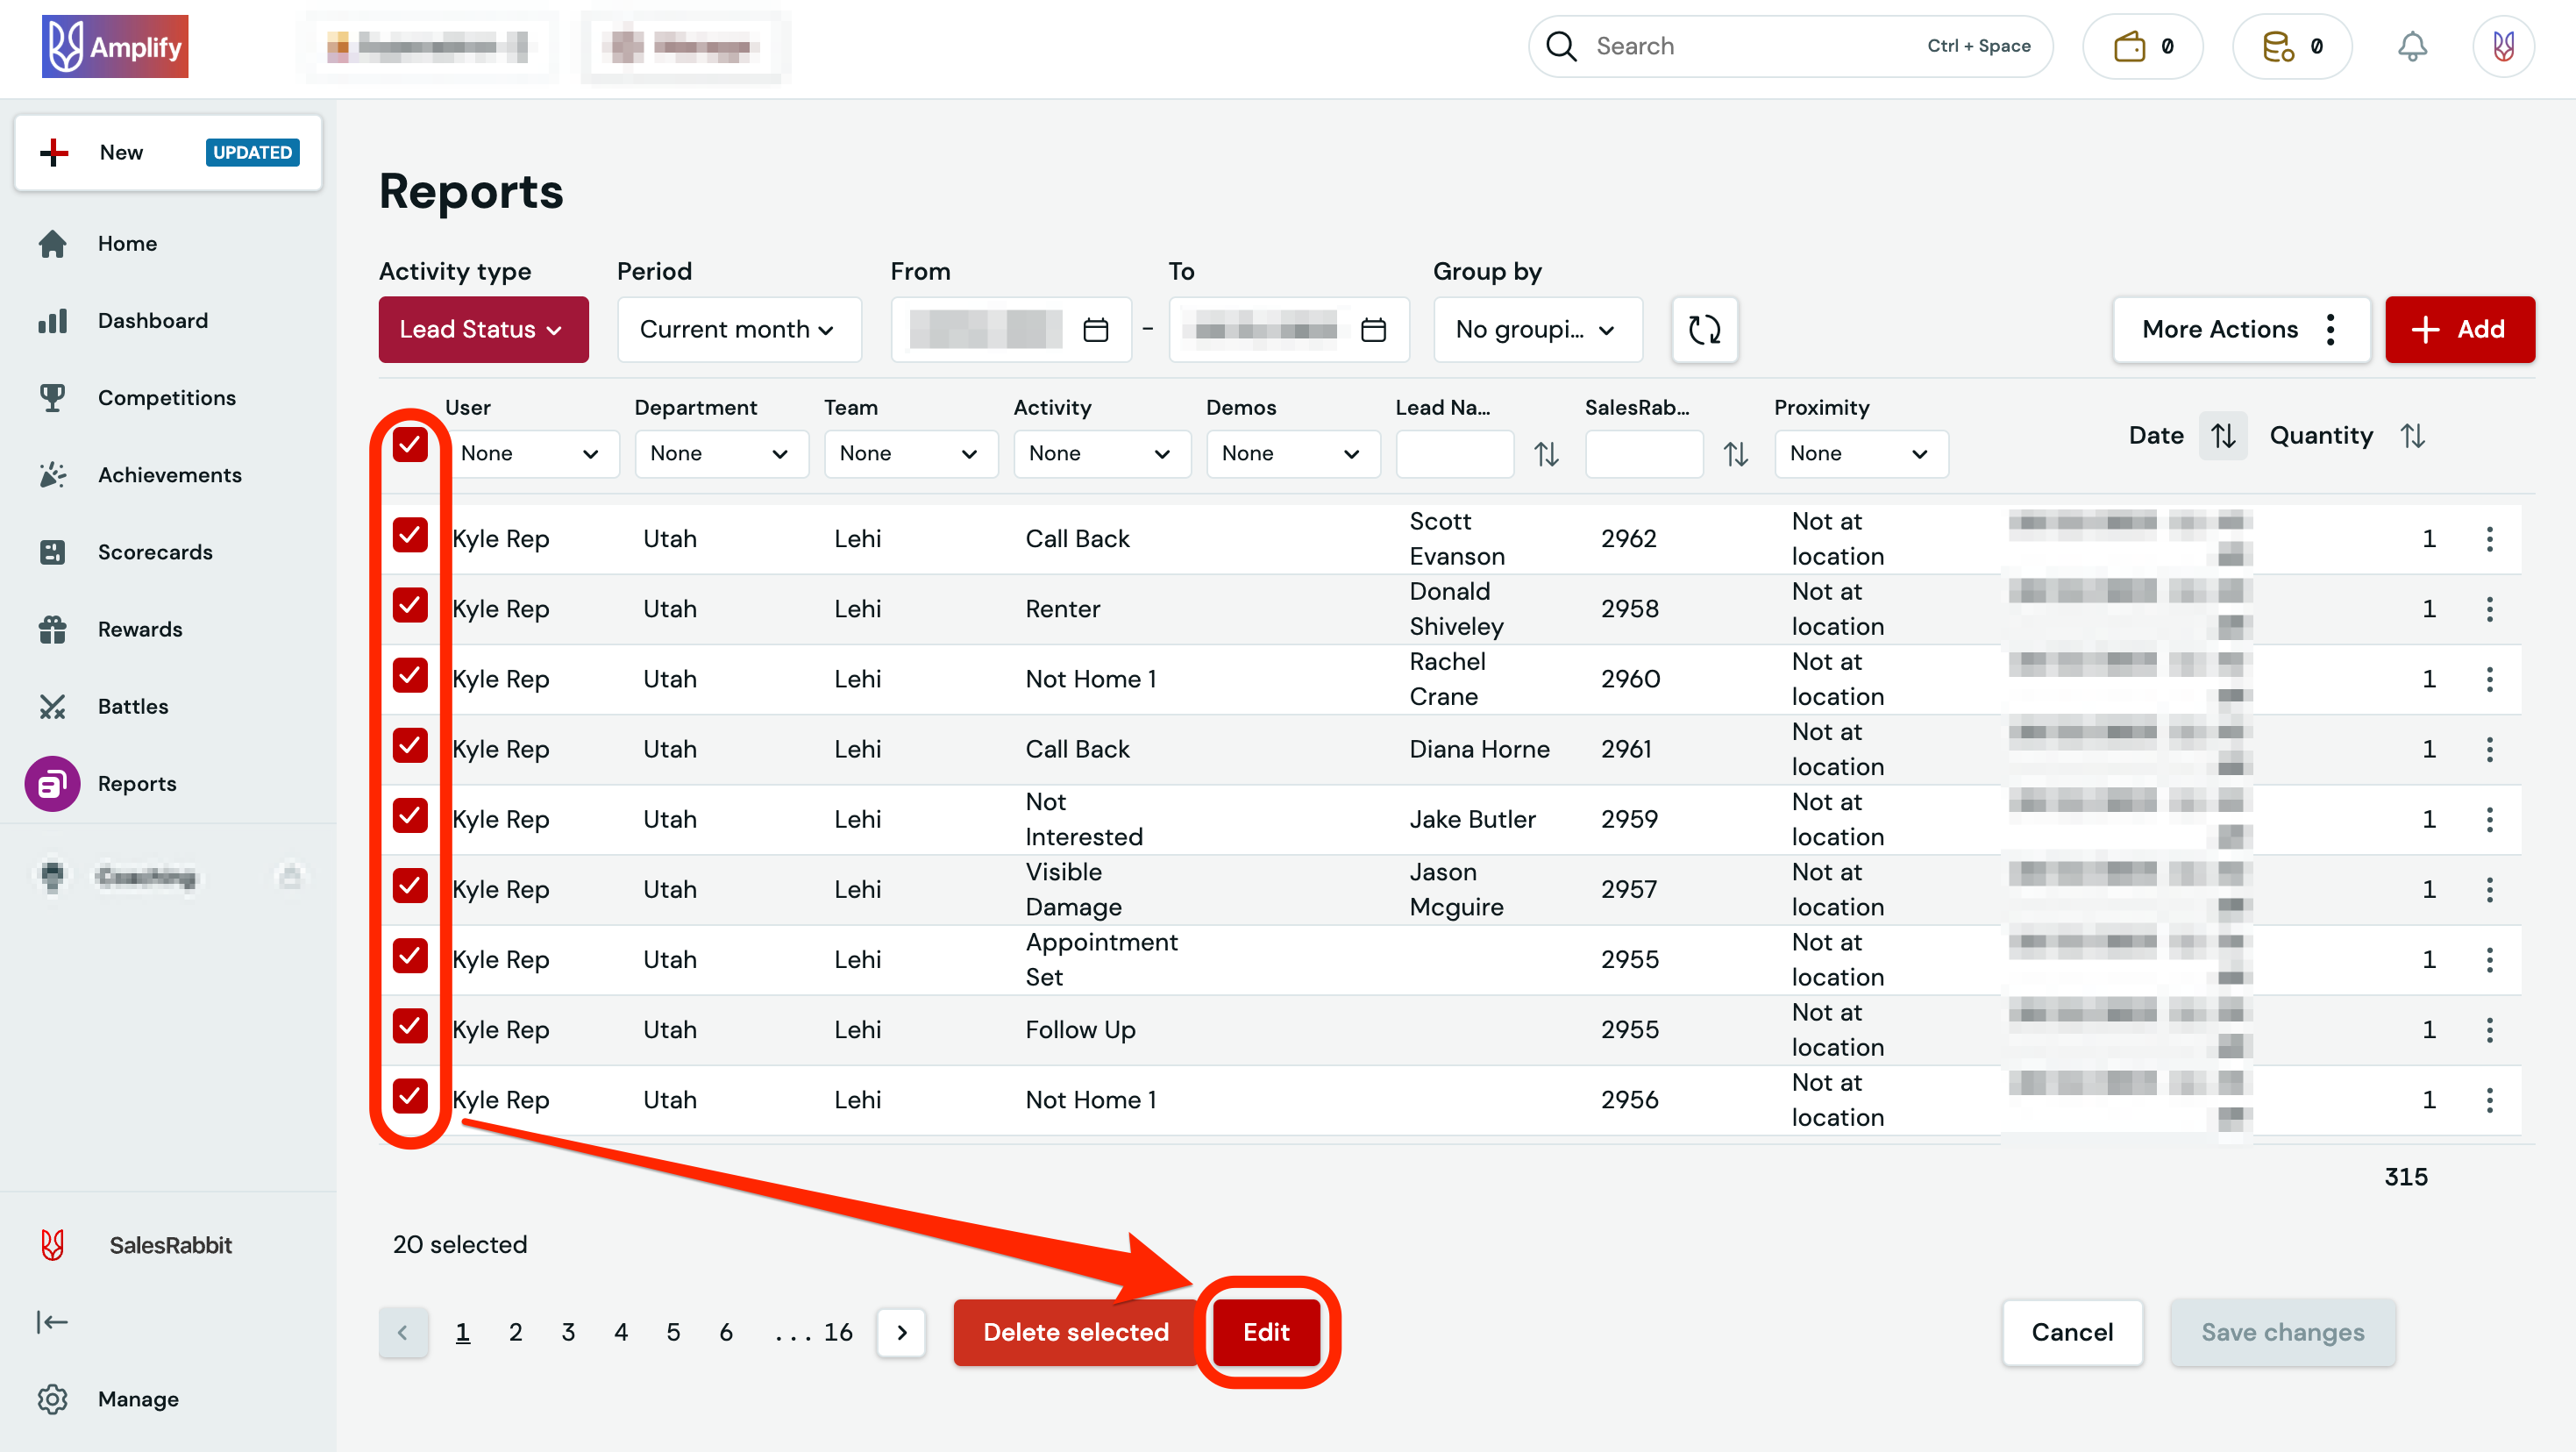Uncheck the Follow Up row checkbox
This screenshot has width=2576, height=1452.
[x=410, y=1026]
